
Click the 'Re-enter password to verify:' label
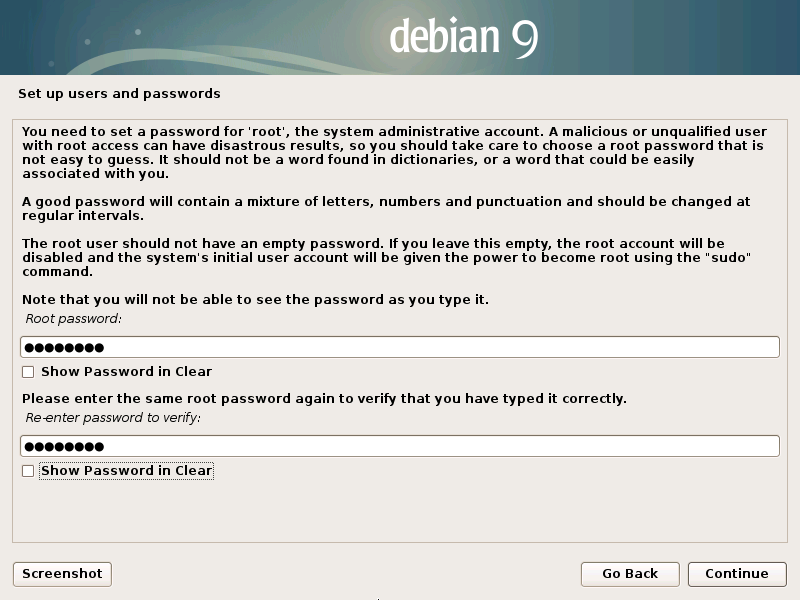[x=113, y=418]
